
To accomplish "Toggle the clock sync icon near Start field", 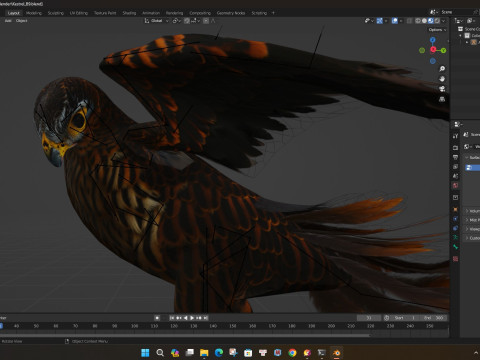I will click(387, 318).
